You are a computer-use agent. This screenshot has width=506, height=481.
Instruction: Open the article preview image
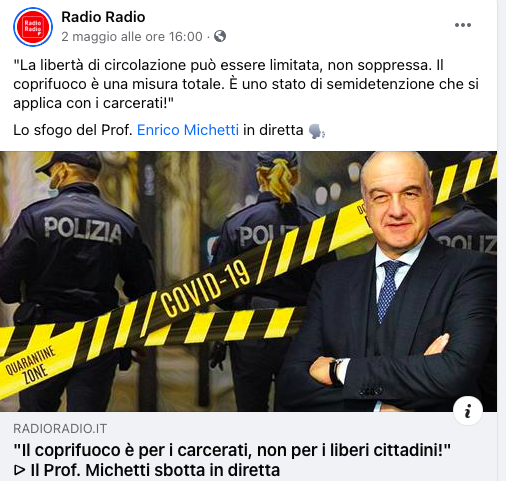click(248, 281)
